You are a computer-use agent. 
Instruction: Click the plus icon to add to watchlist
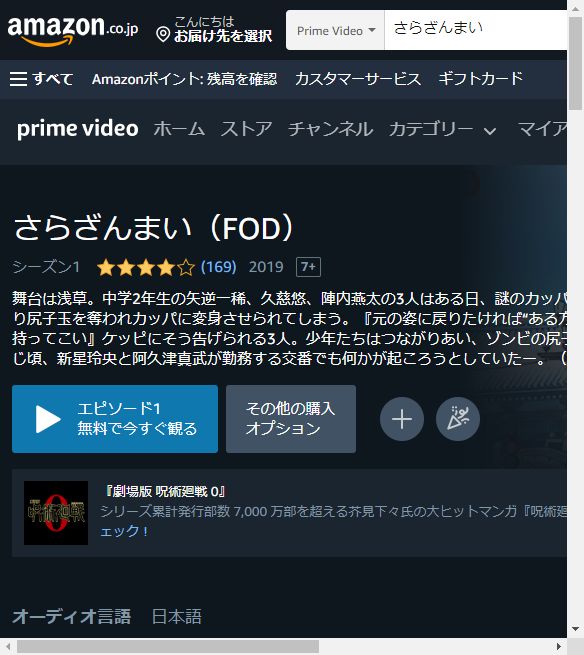[402, 419]
